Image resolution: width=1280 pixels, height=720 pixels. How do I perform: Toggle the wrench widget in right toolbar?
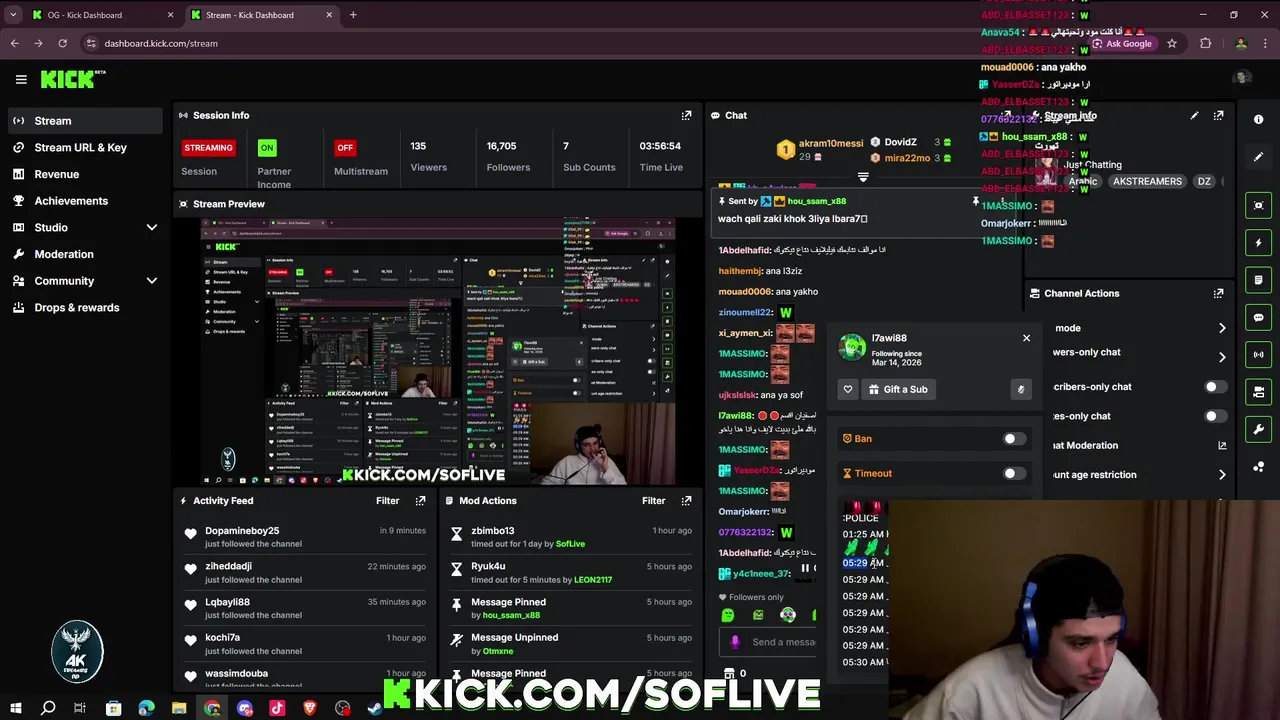1258,429
